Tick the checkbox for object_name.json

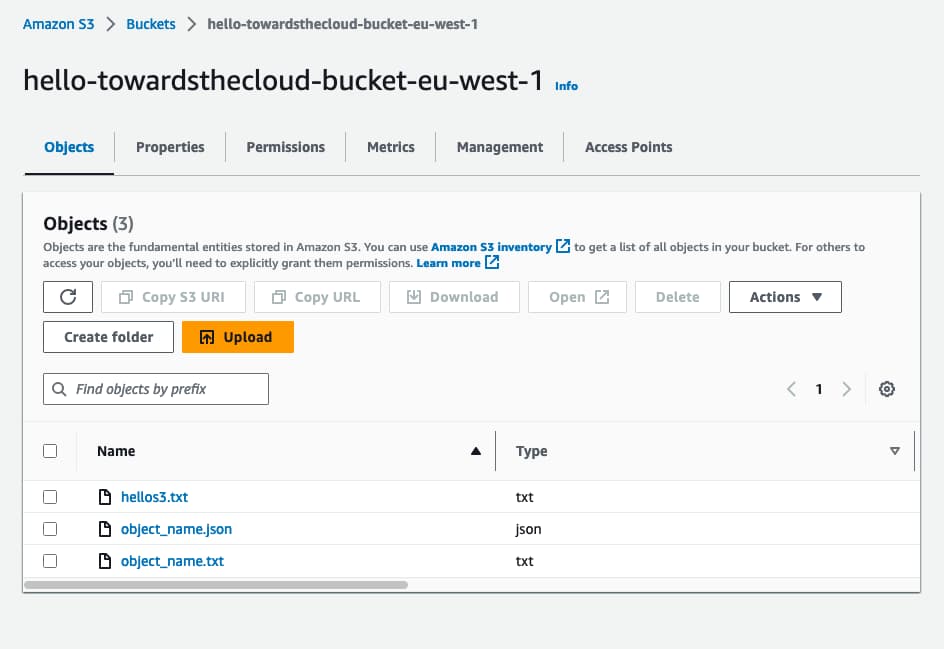(x=50, y=529)
